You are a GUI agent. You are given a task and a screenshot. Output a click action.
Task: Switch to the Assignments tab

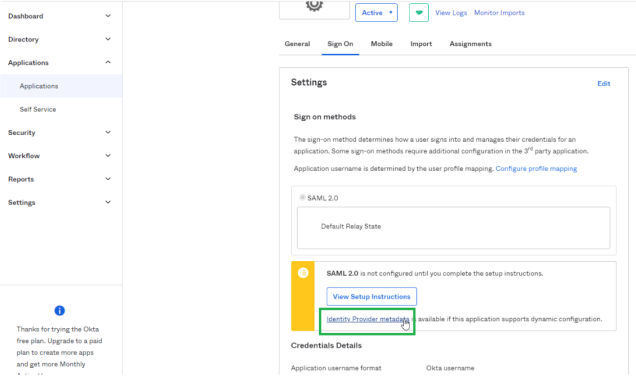[471, 44]
